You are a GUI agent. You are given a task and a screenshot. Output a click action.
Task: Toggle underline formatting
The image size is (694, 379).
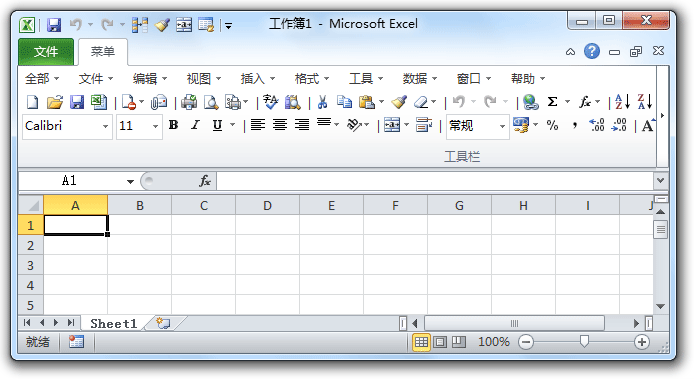click(217, 125)
